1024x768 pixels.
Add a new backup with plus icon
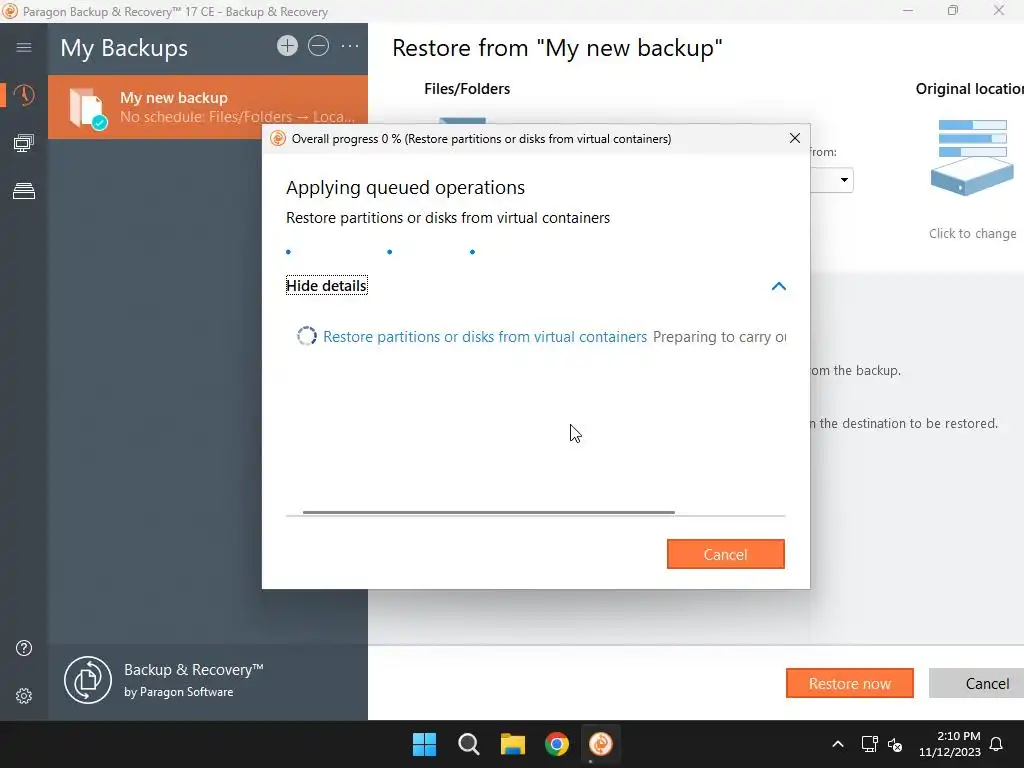pyautogui.click(x=287, y=46)
